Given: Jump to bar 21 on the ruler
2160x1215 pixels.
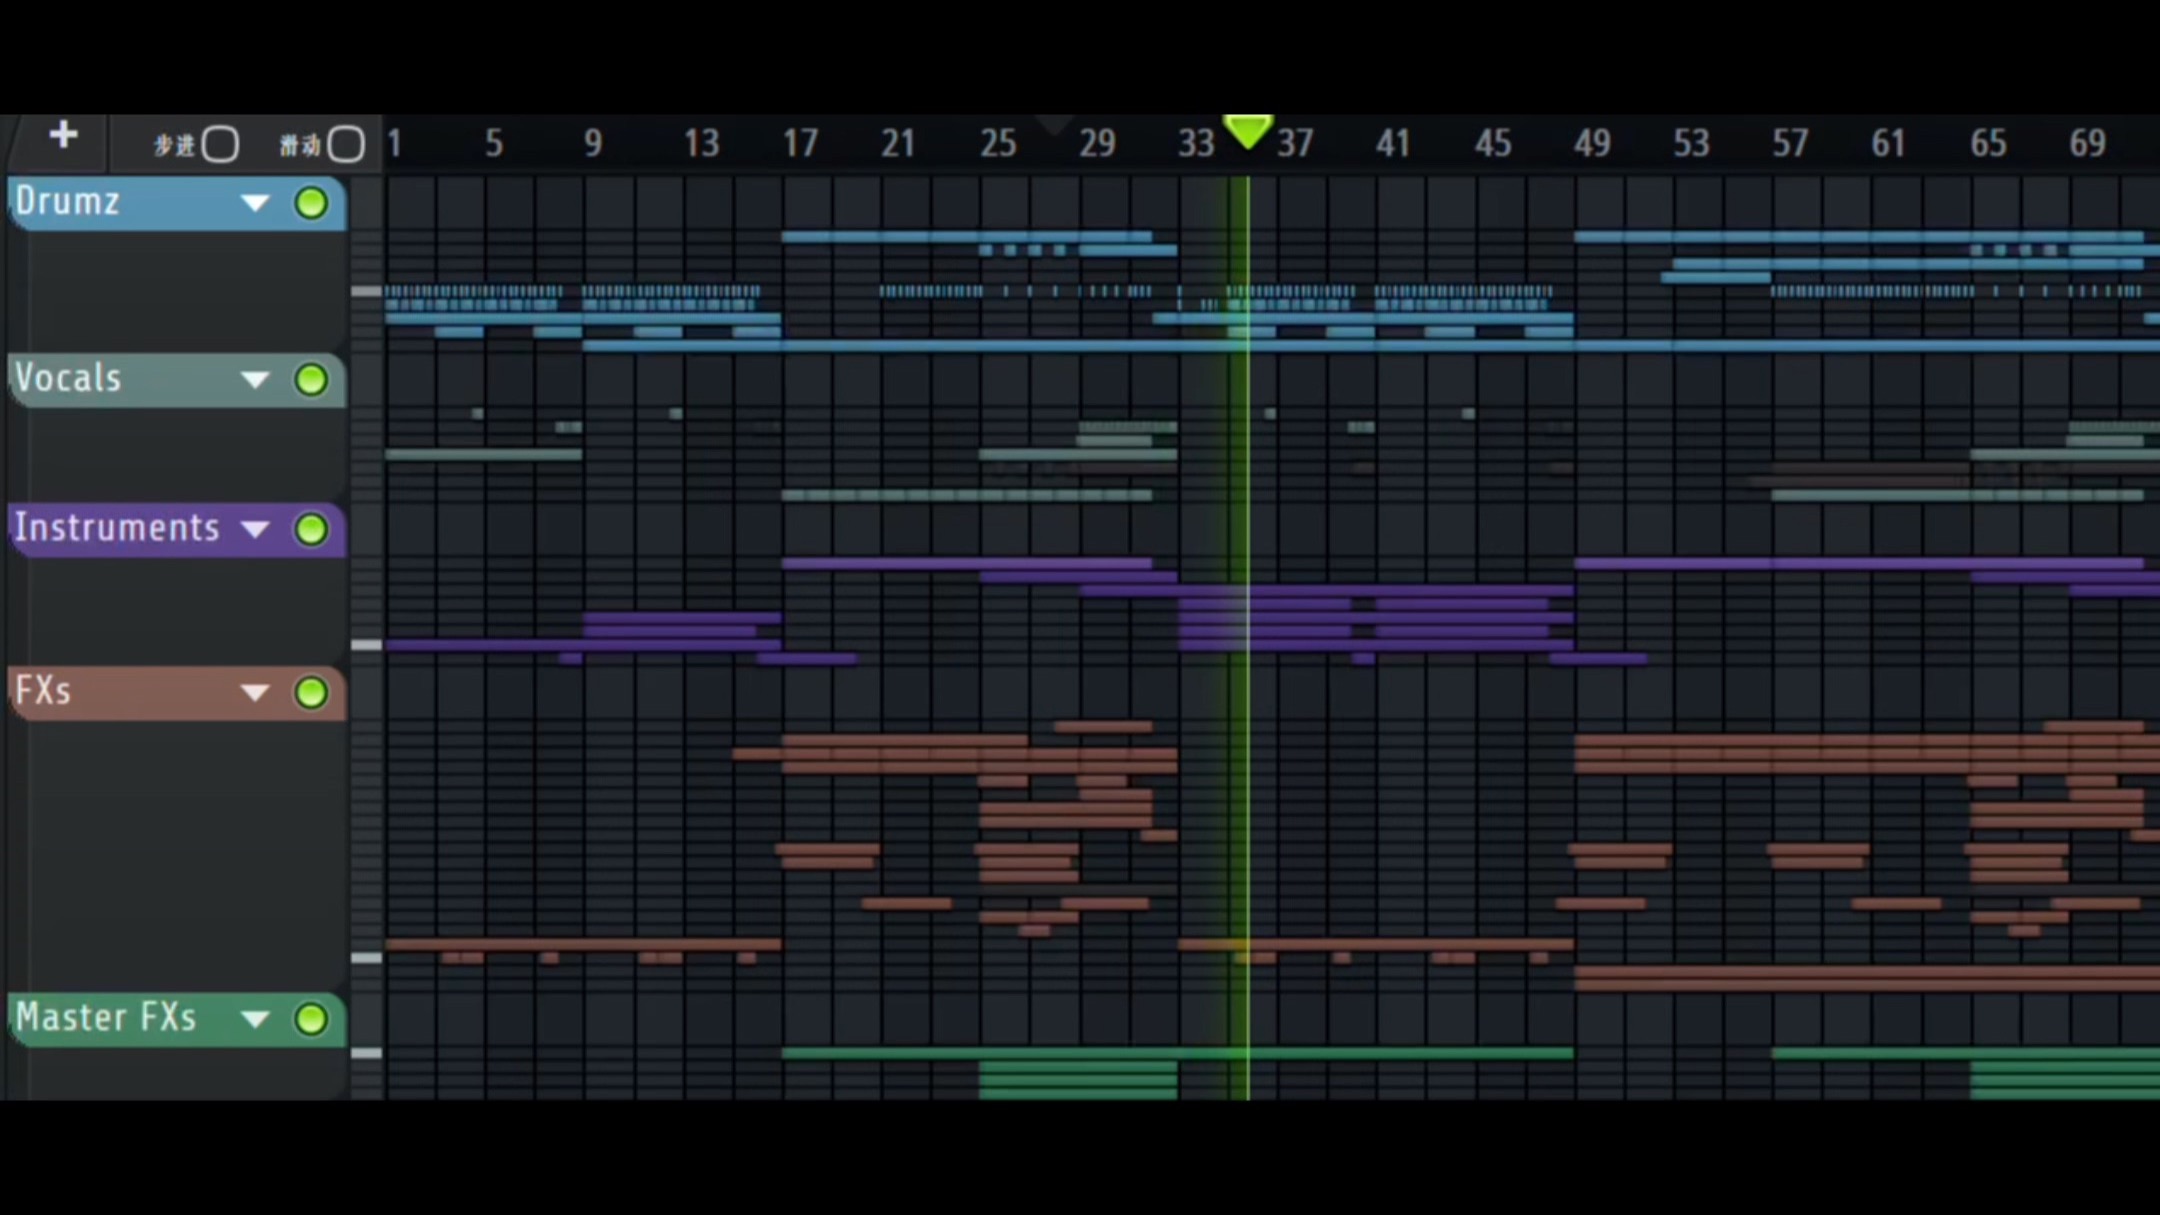Looking at the screenshot, I should click(x=898, y=144).
